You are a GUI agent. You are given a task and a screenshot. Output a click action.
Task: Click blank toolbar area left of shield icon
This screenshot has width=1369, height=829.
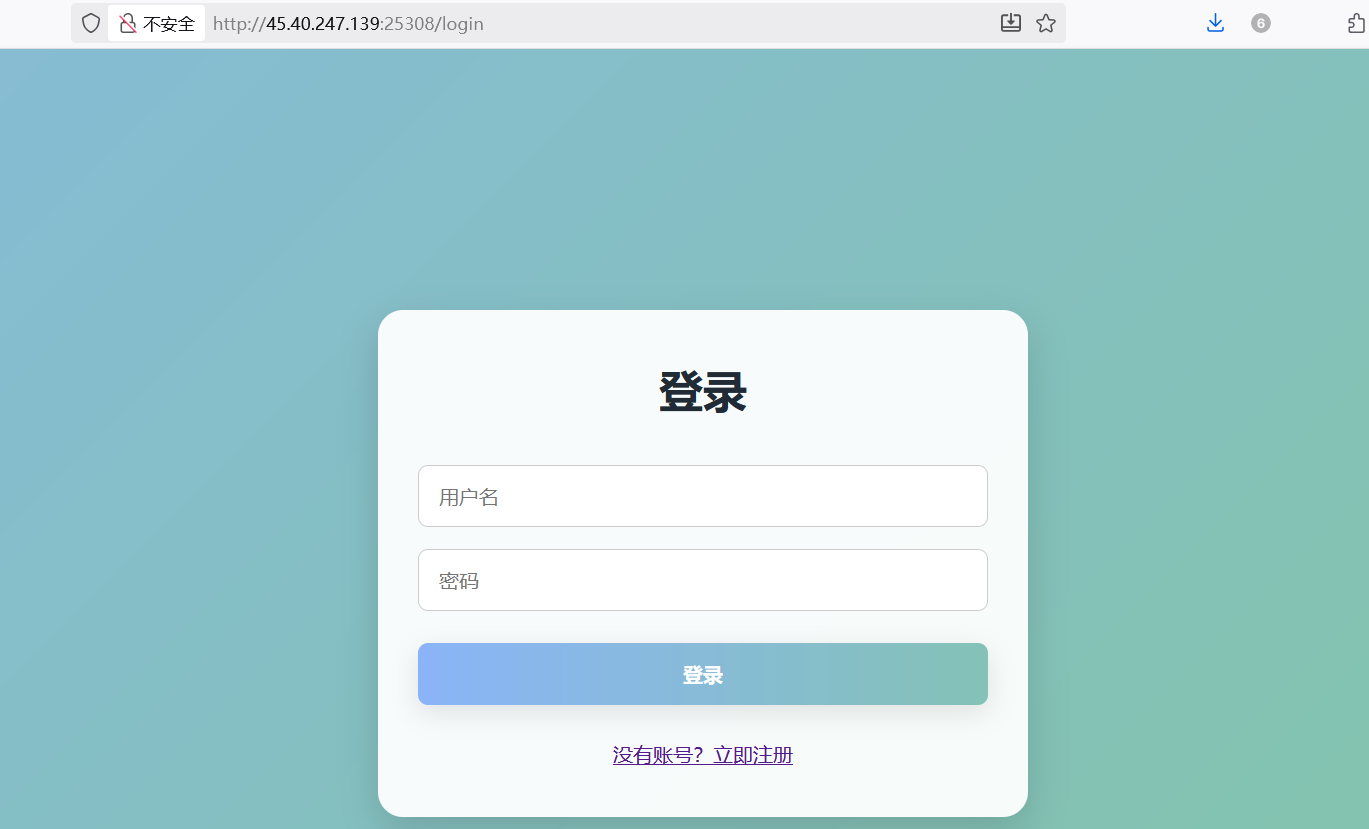point(35,23)
